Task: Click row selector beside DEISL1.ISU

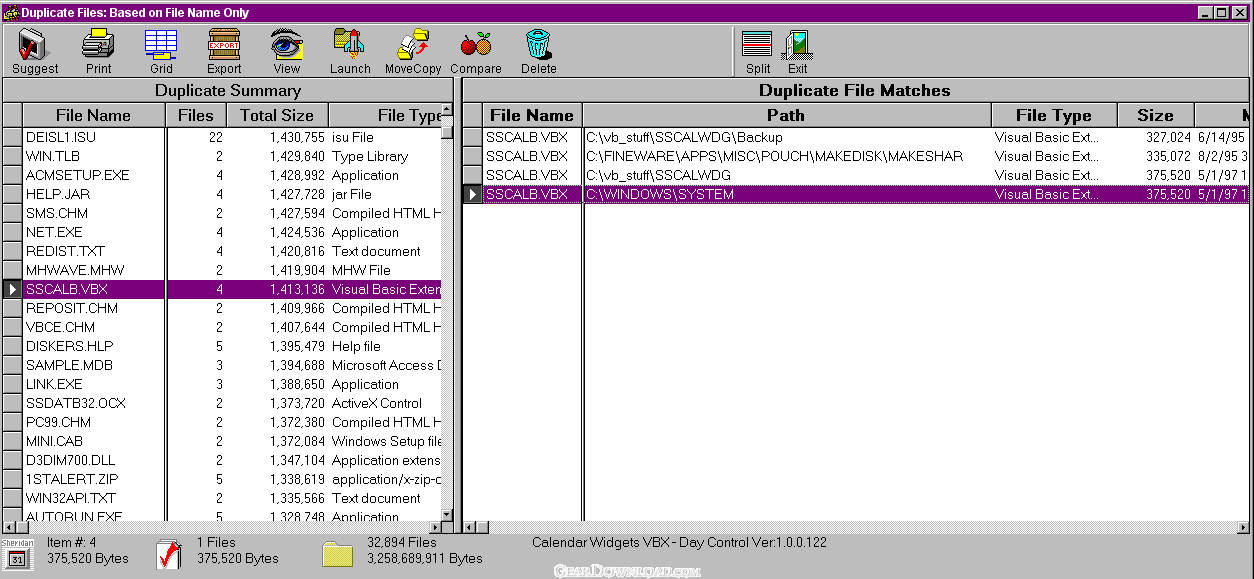Action: tap(12, 137)
